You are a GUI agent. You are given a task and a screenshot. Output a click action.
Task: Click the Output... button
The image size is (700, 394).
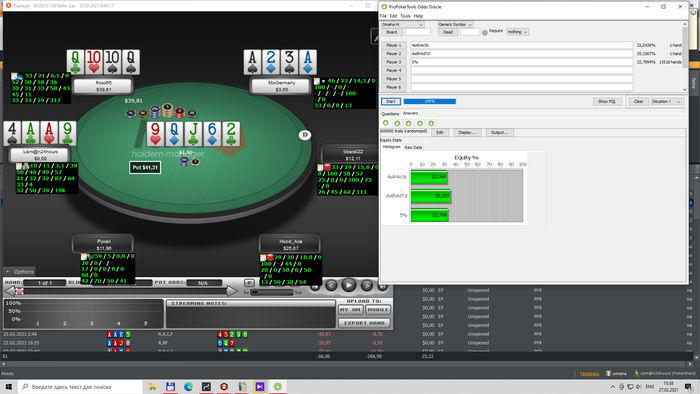pyautogui.click(x=499, y=133)
